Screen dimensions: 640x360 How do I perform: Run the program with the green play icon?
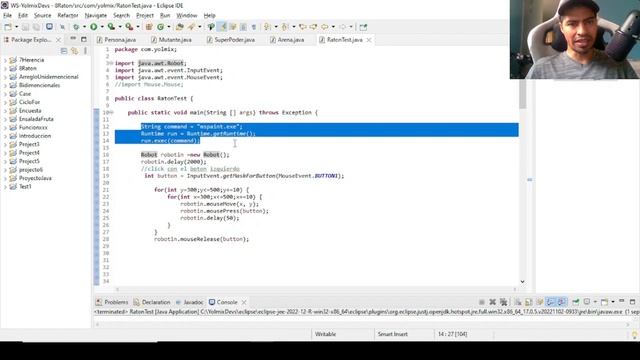pos(93,27)
